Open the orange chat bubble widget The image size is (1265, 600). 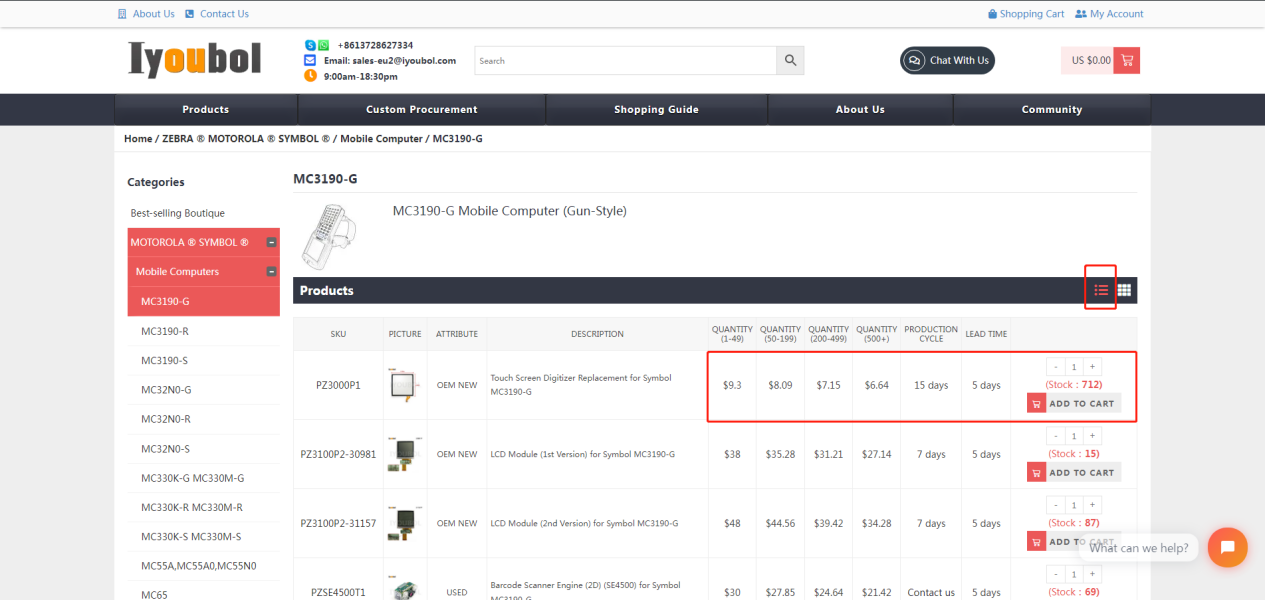click(x=1227, y=547)
